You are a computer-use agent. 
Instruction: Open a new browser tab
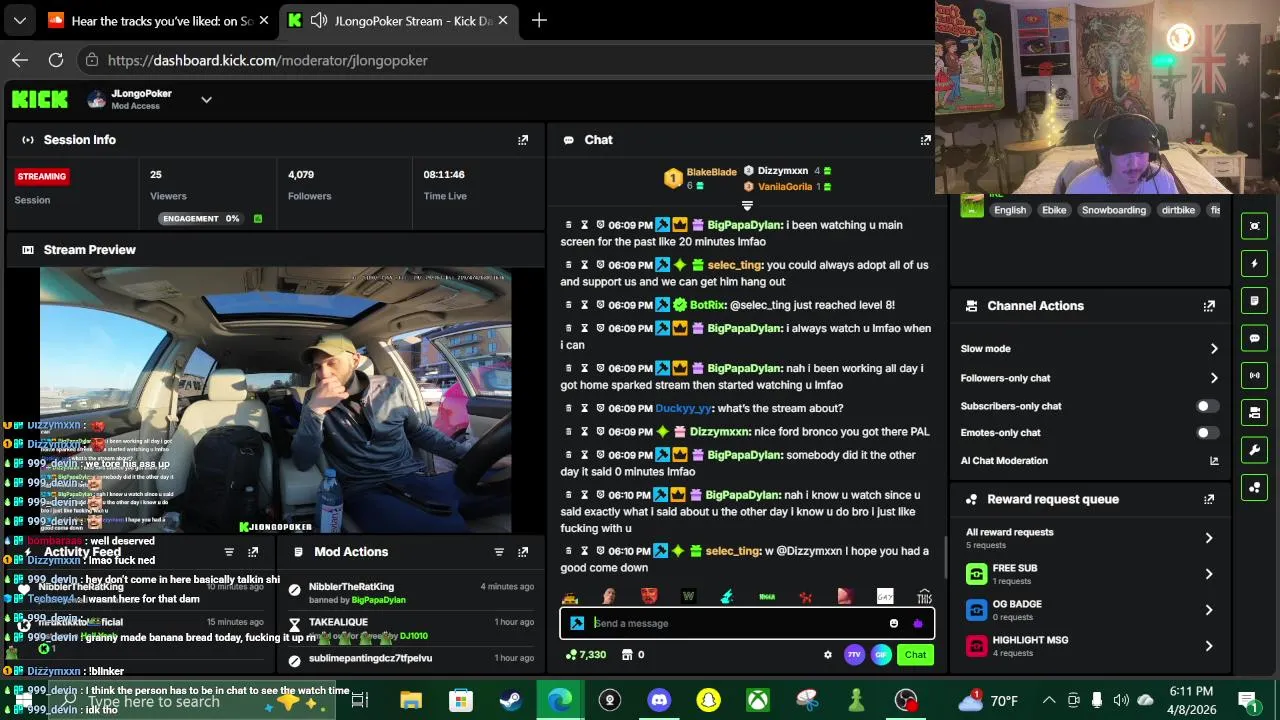click(539, 20)
